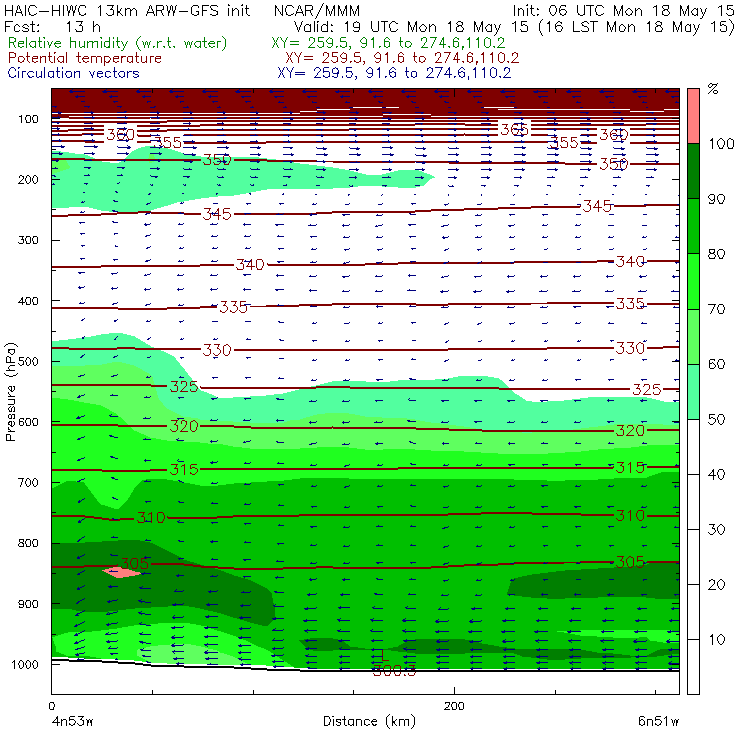Click the blue 'Circulation vectors' legend label
Image resolution: width=740 pixels, height=740 pixels.
pos(73,73)
